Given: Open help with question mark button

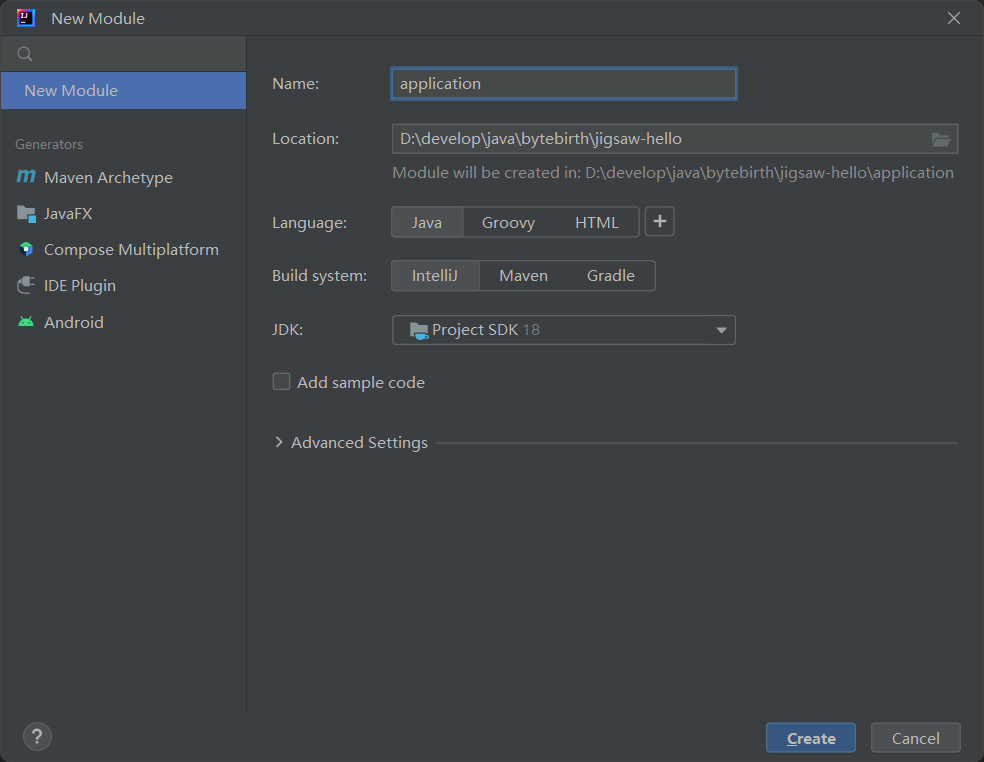Looking at the screenshot, I should click(37, 736).
